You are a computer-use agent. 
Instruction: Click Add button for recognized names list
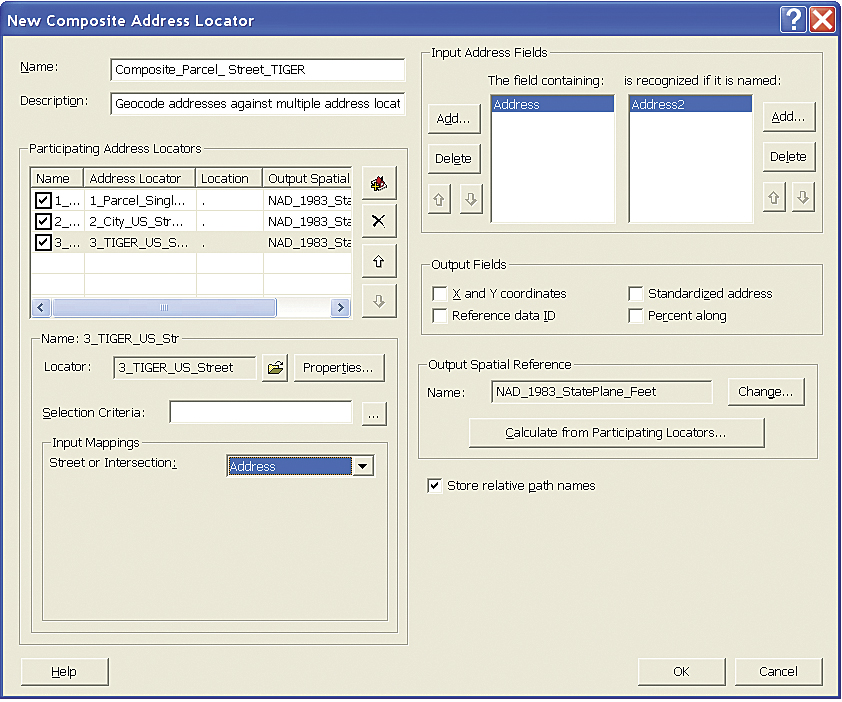(789, 117)
